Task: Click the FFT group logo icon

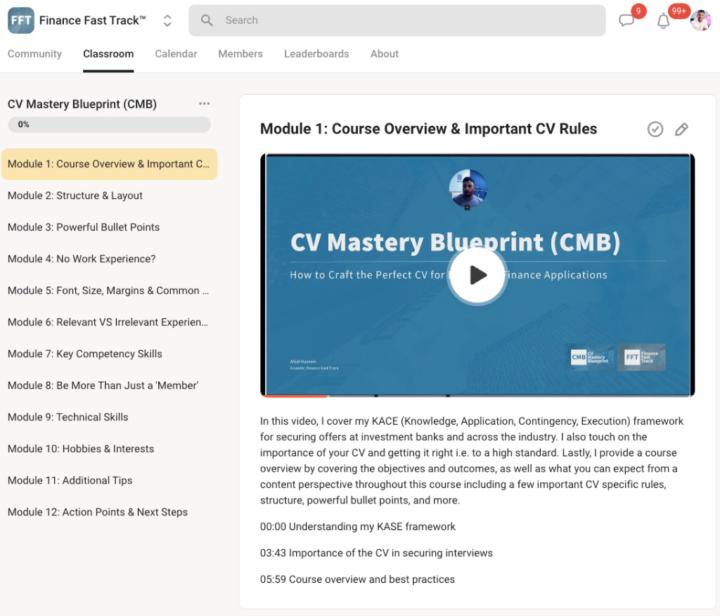Action: click(x=21, y=21)
